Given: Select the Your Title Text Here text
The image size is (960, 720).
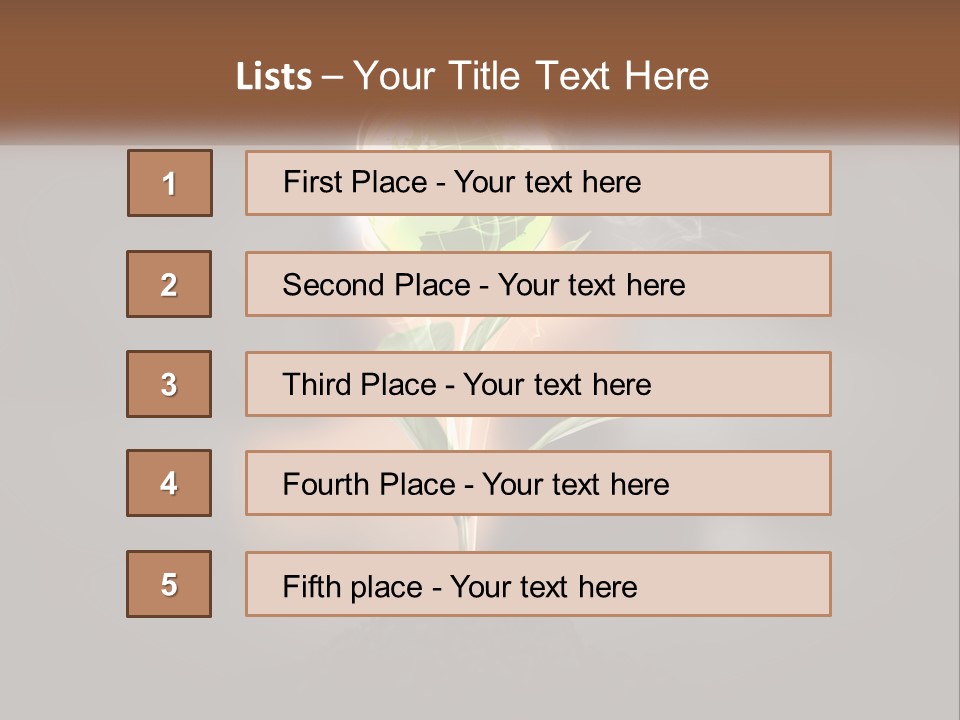Looking at the screenshot, I should click(531, 77).
